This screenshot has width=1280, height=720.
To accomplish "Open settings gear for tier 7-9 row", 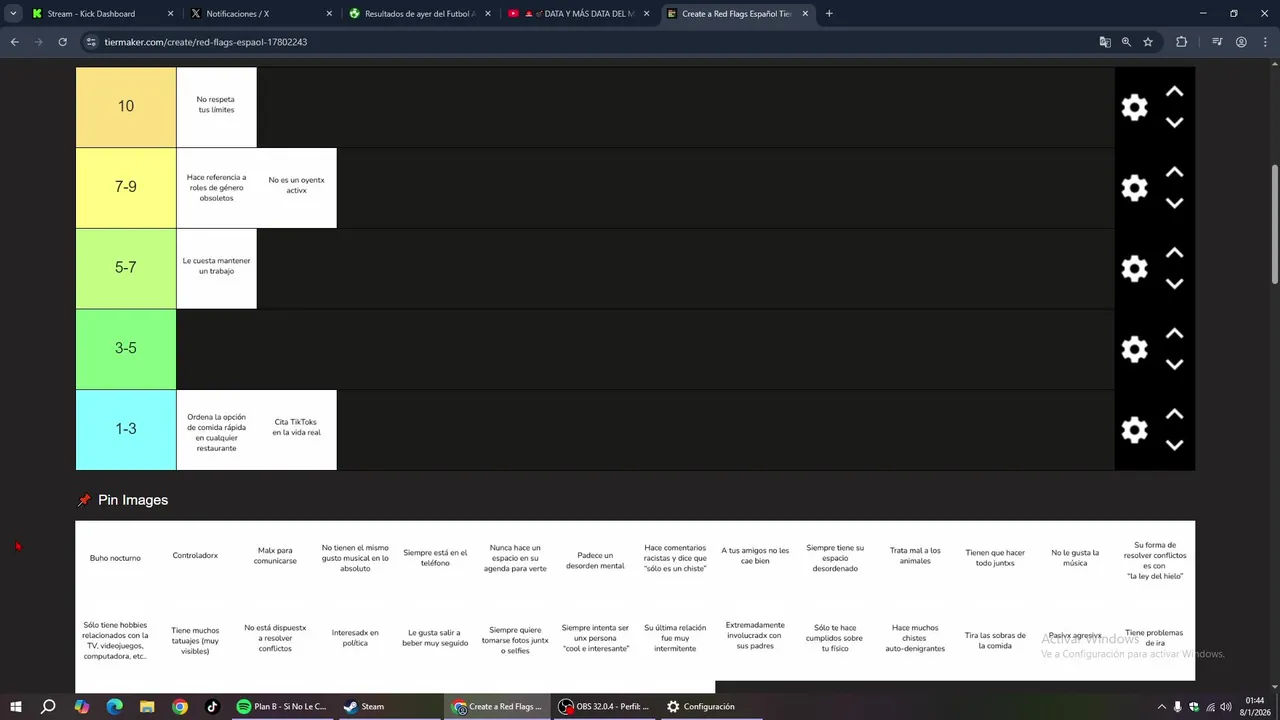I will click(1134, 188).
